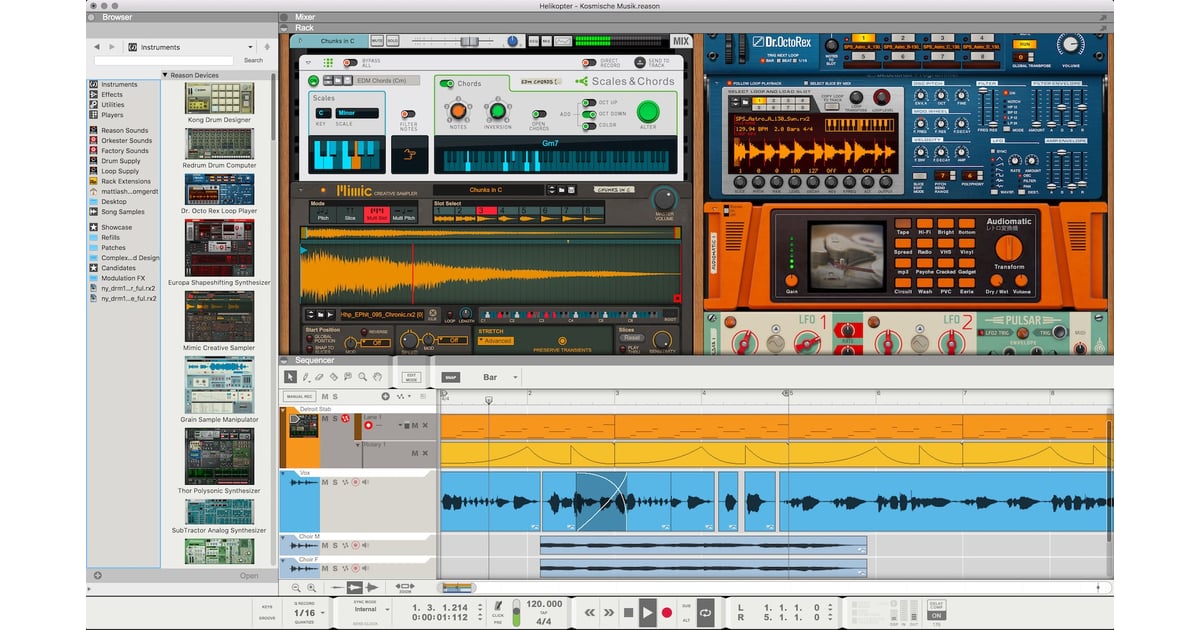Select the Pencil tool in sequencer toolbar
The image size is (1200, 630).
click(x=305, y=377)
